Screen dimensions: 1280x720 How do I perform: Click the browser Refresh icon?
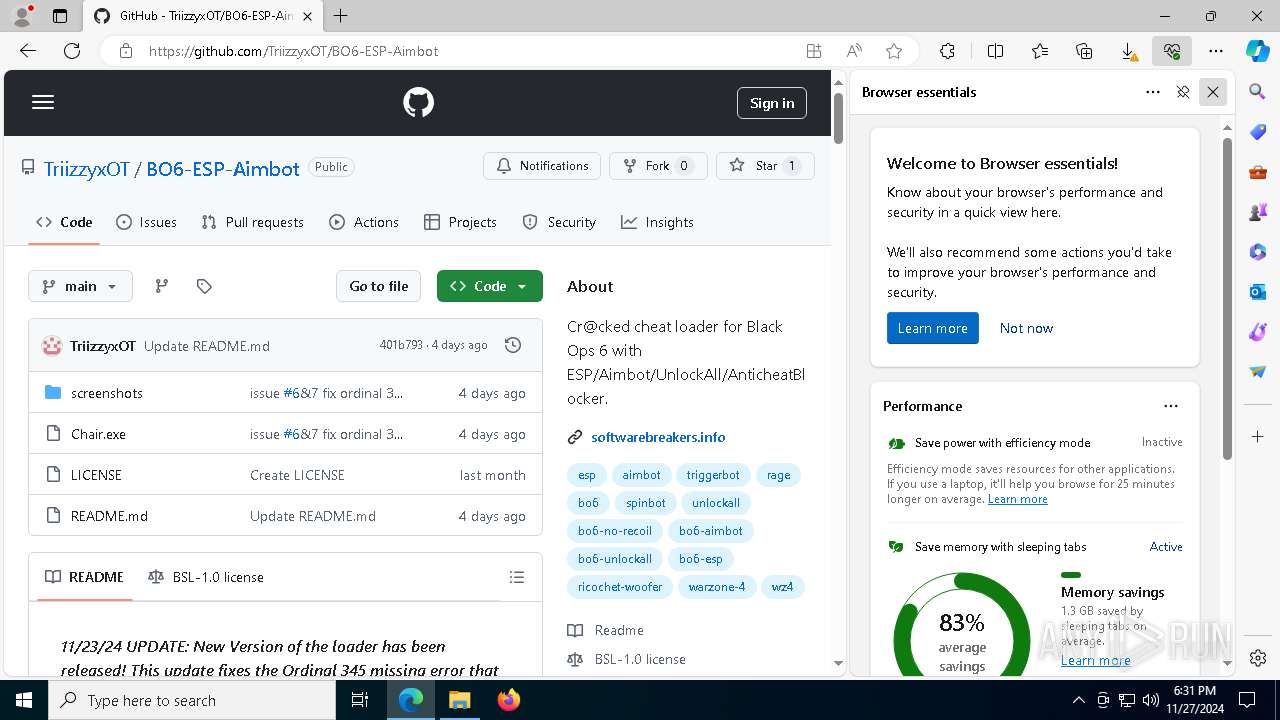72,51
